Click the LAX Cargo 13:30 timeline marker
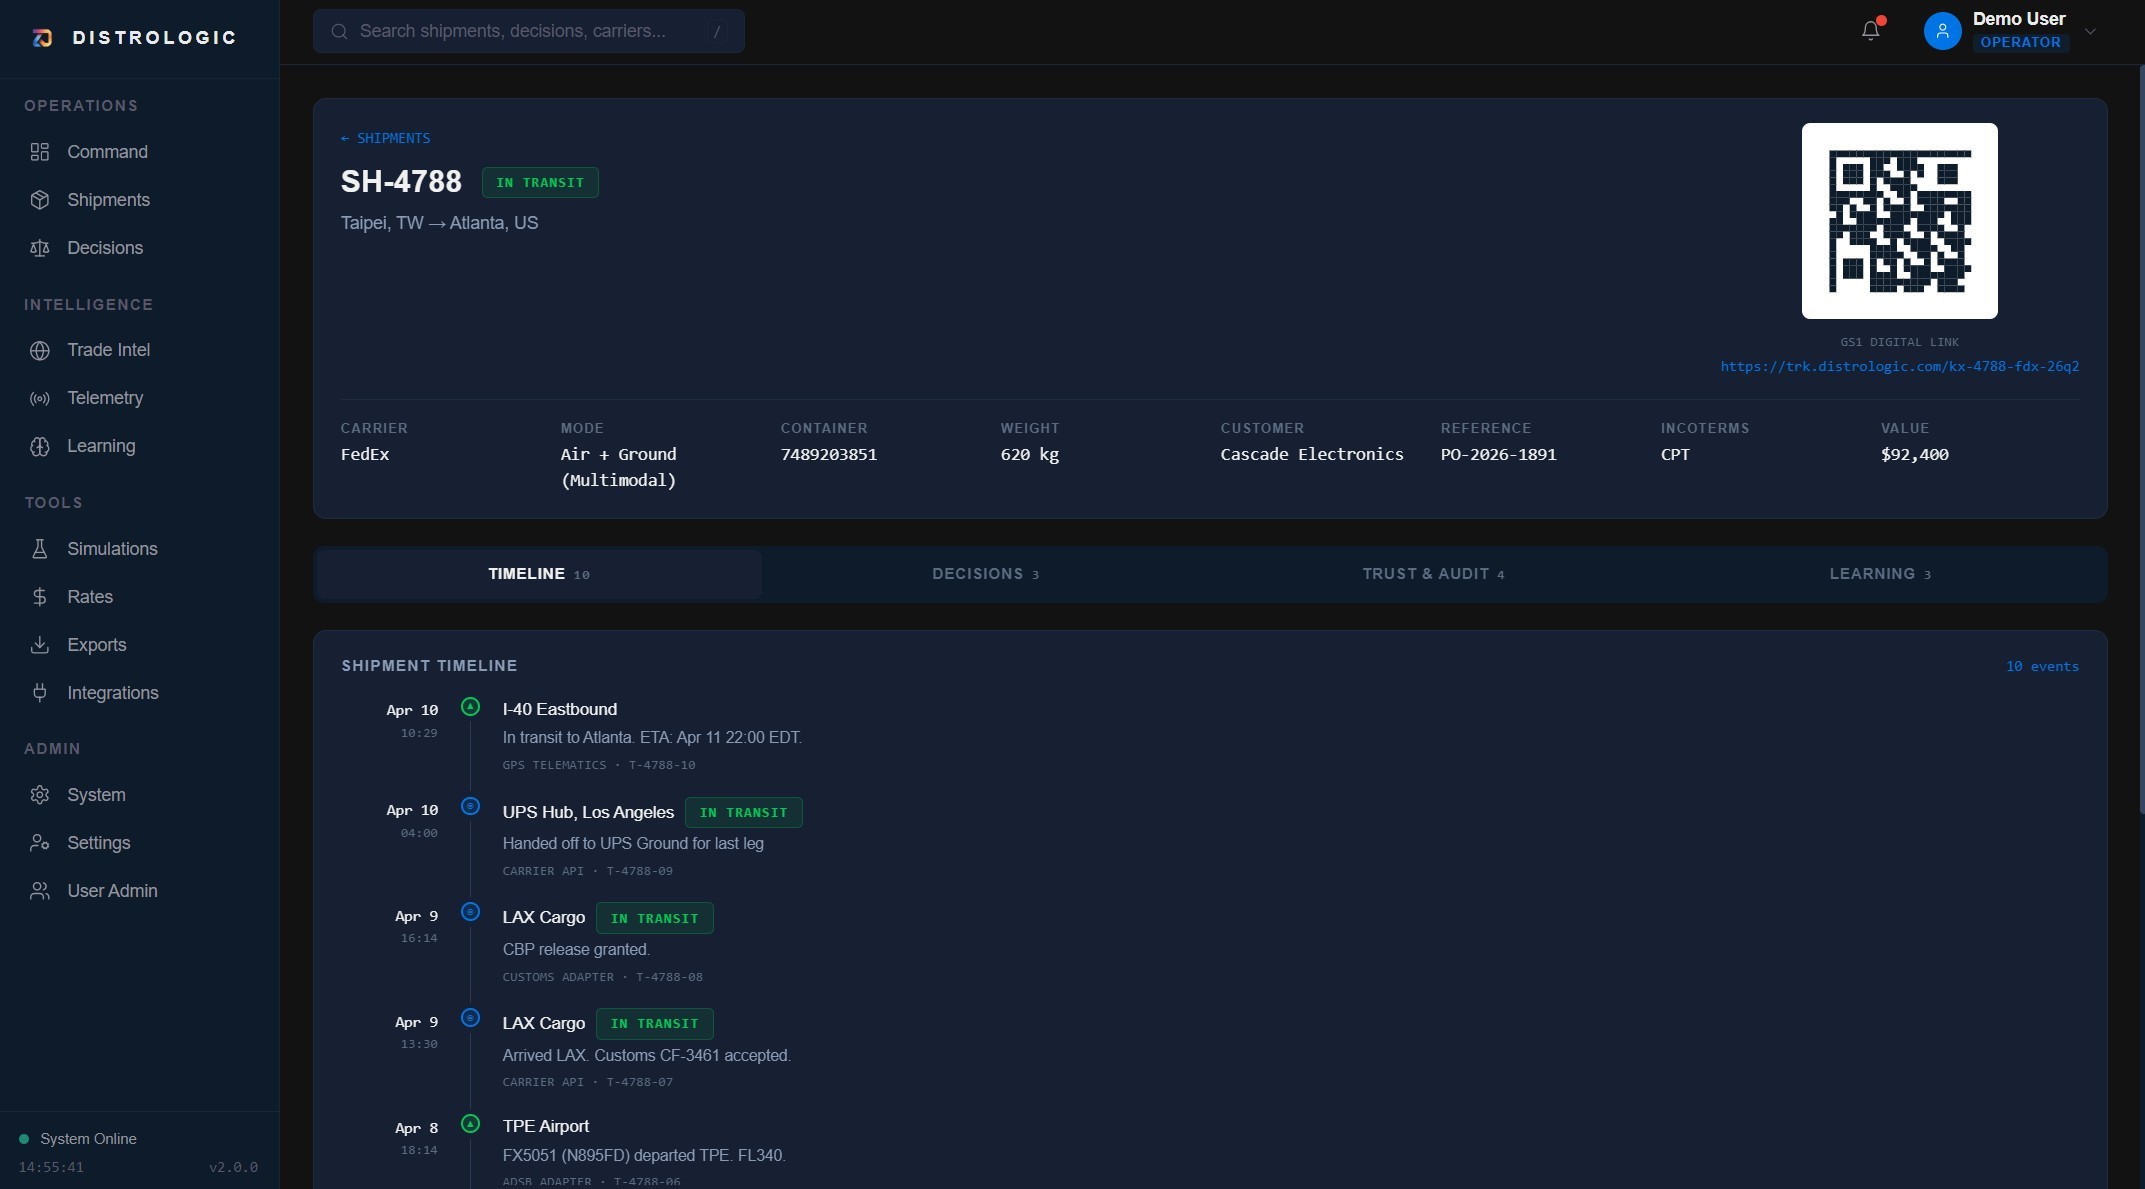 (470, 1018)
